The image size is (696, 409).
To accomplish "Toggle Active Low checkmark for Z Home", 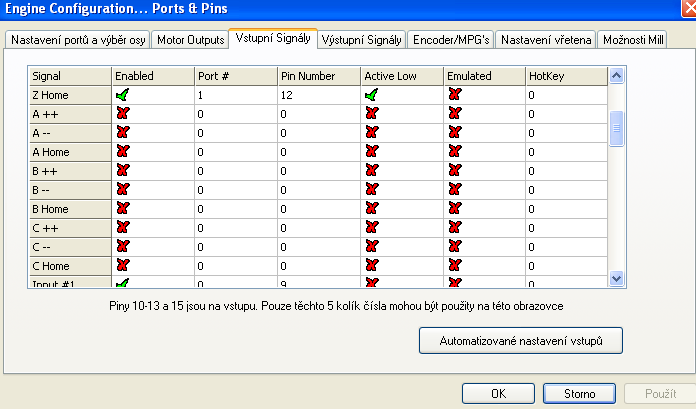I will click(x=373, y=94).
